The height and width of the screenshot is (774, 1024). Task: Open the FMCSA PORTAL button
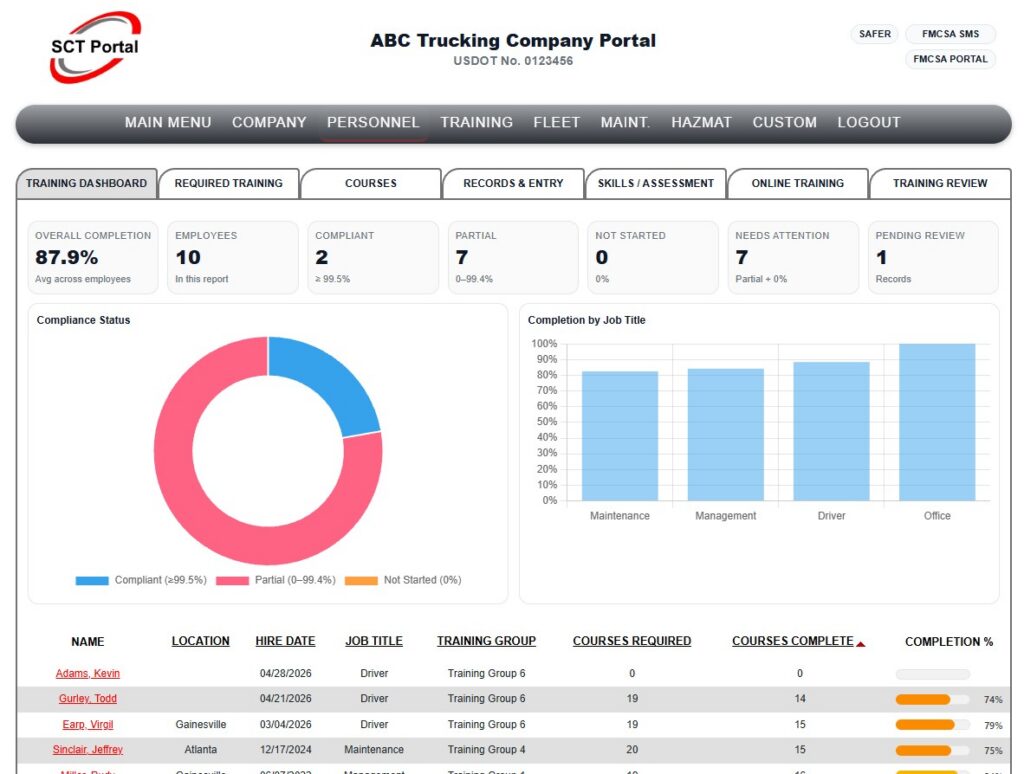tap(950, 59)
